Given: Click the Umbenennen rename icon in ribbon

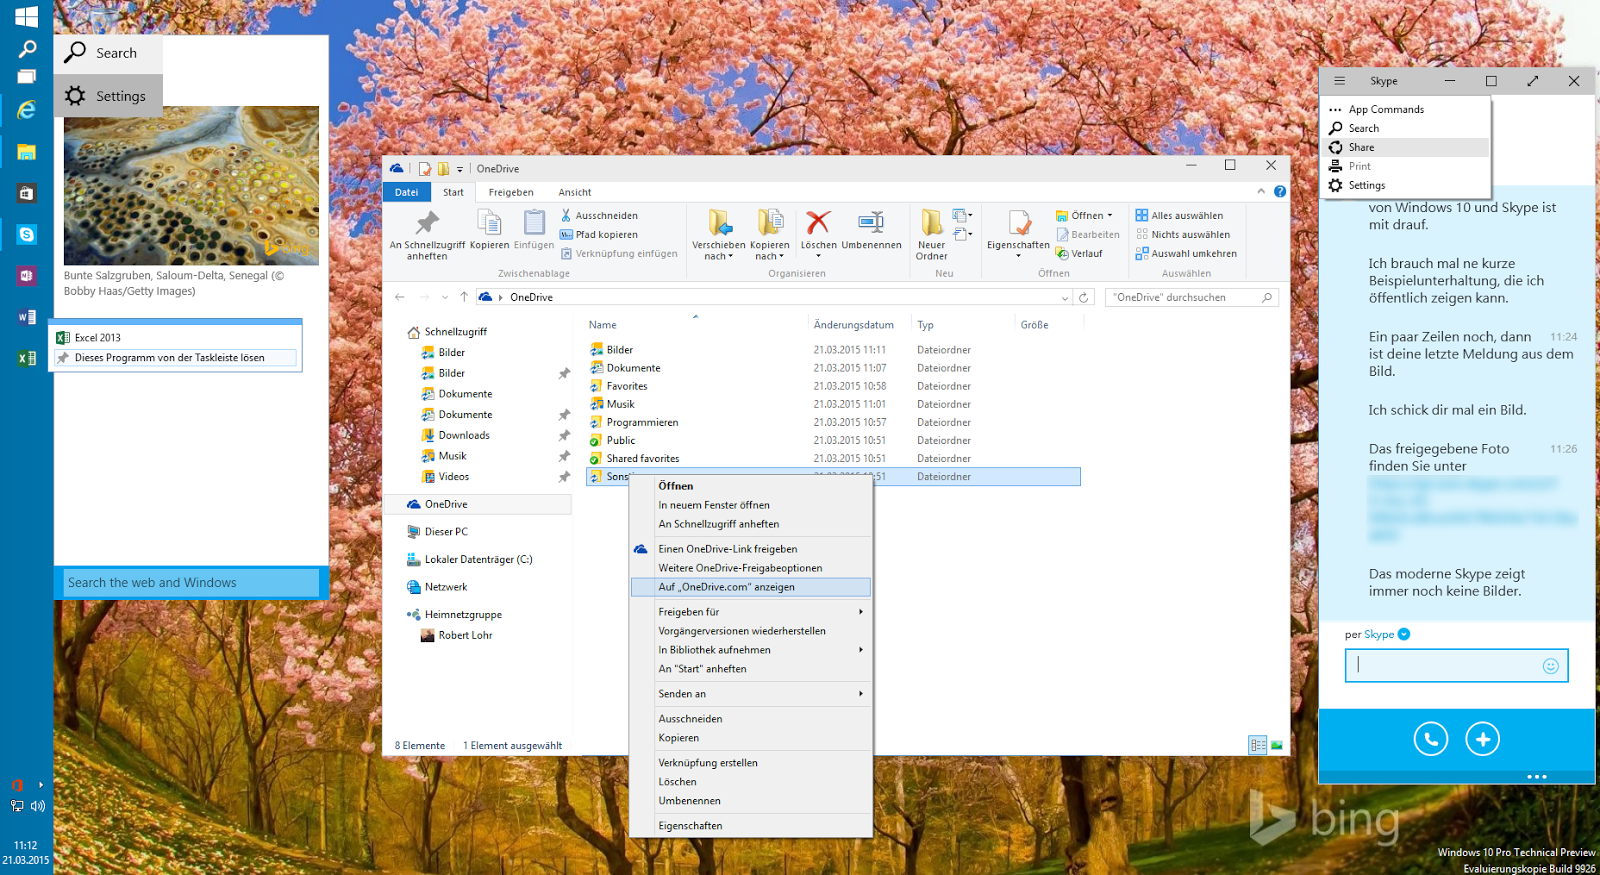Looking at the screenshot, I should pos(871,223).
